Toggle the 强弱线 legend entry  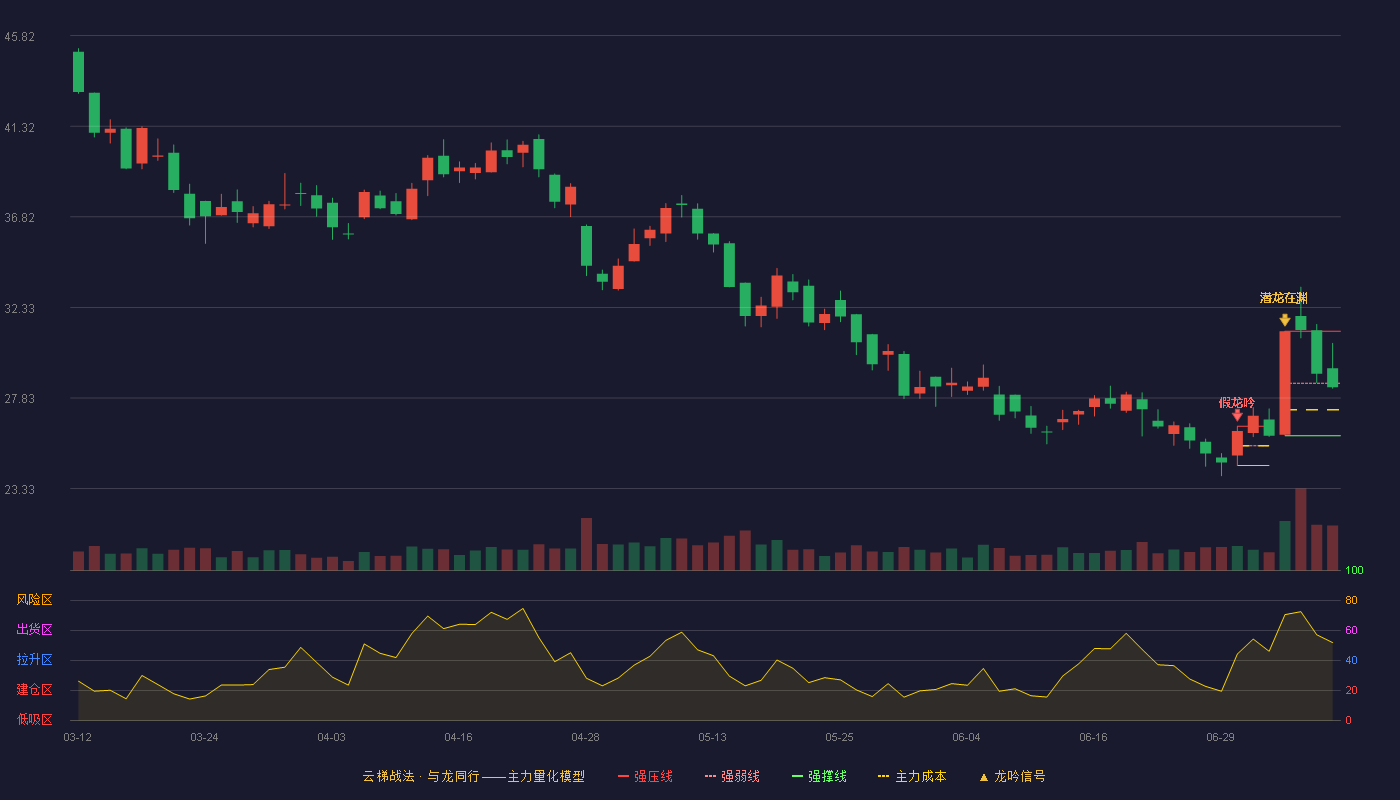click(x=732, y=776)
